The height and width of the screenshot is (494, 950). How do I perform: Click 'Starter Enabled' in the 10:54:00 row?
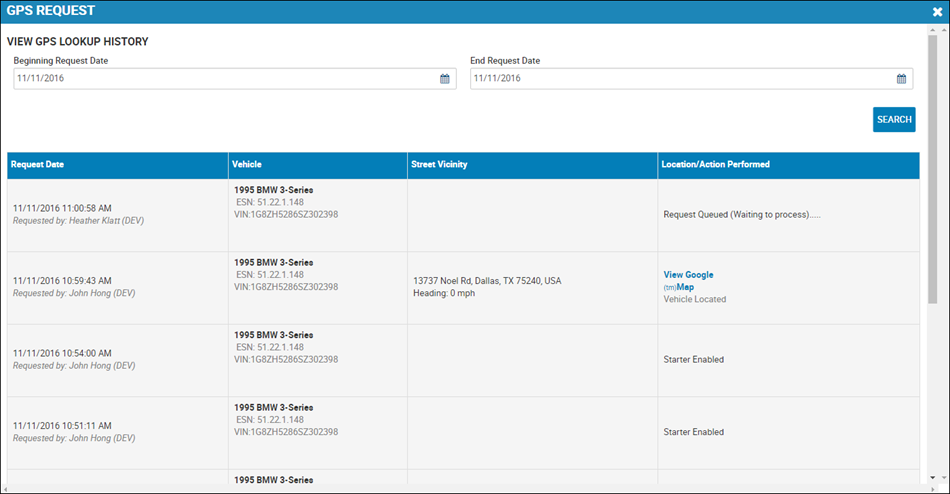(694, 359)
